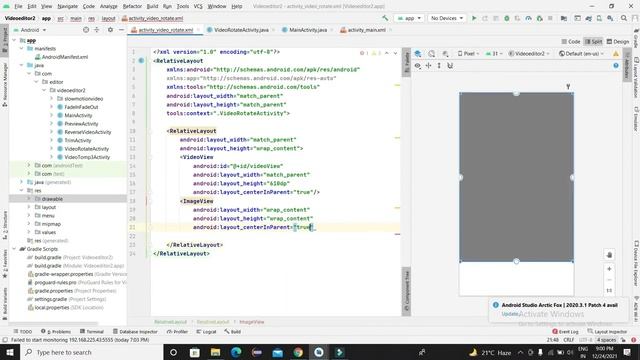Open the Default (en-us) locale dropdown
640x360 pixels.
tap(581, 53)
